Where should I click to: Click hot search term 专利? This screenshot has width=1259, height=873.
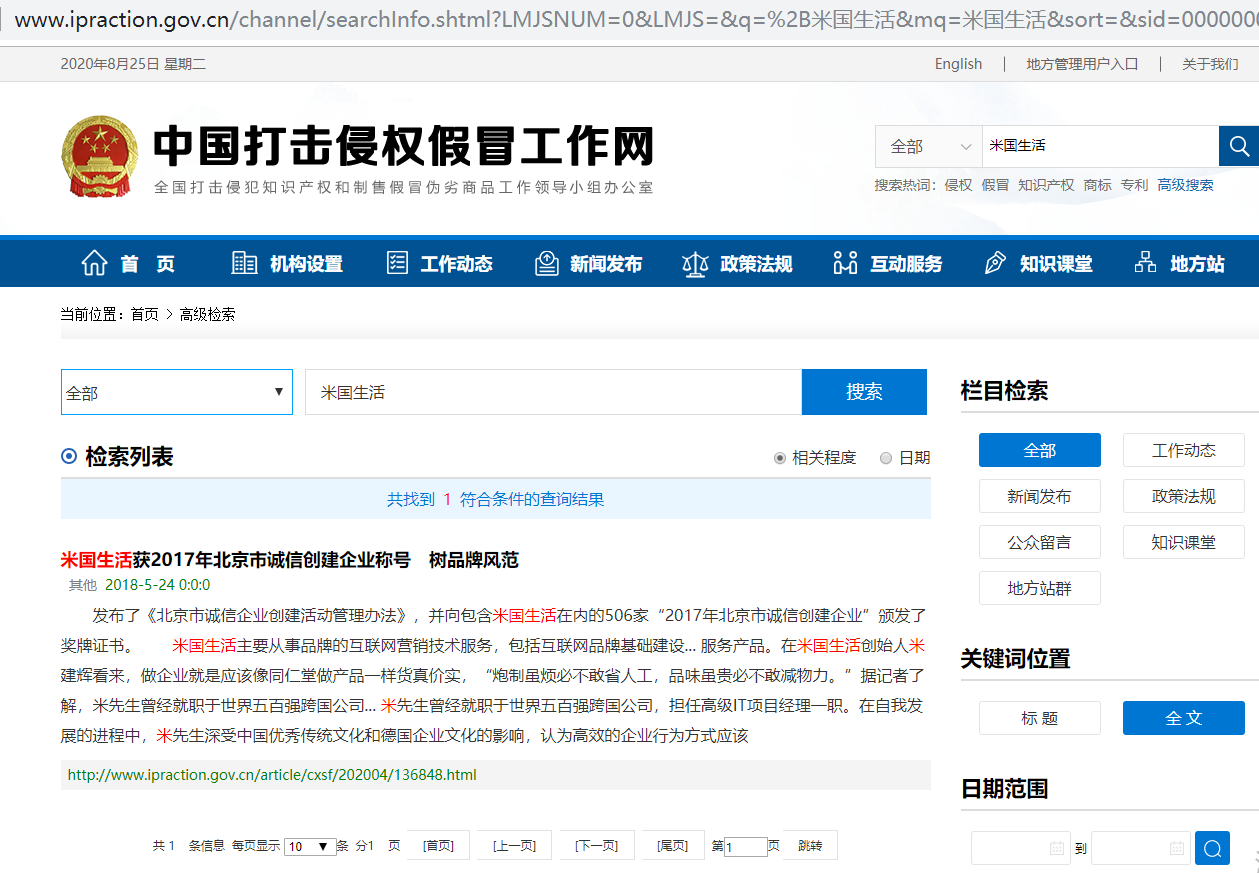(1134, 185)
